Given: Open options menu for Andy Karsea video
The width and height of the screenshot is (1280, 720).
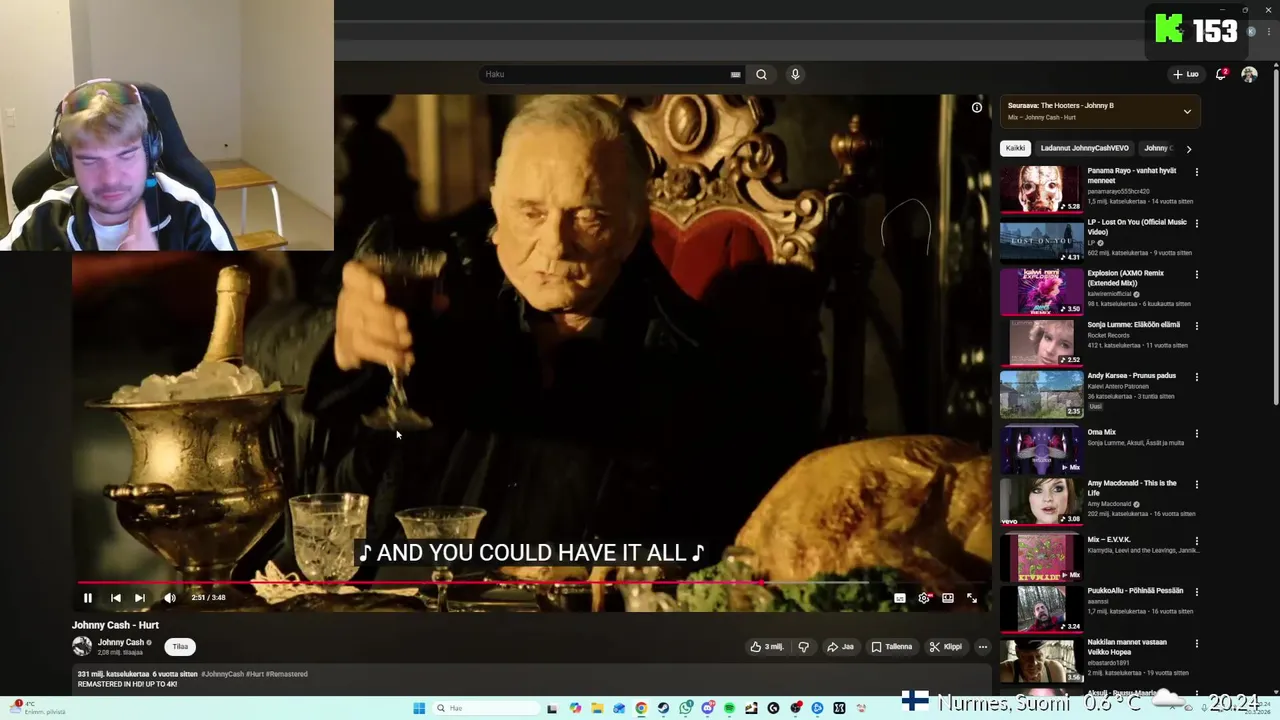Looking at the screenshot, I should (x=1197, y=377).
